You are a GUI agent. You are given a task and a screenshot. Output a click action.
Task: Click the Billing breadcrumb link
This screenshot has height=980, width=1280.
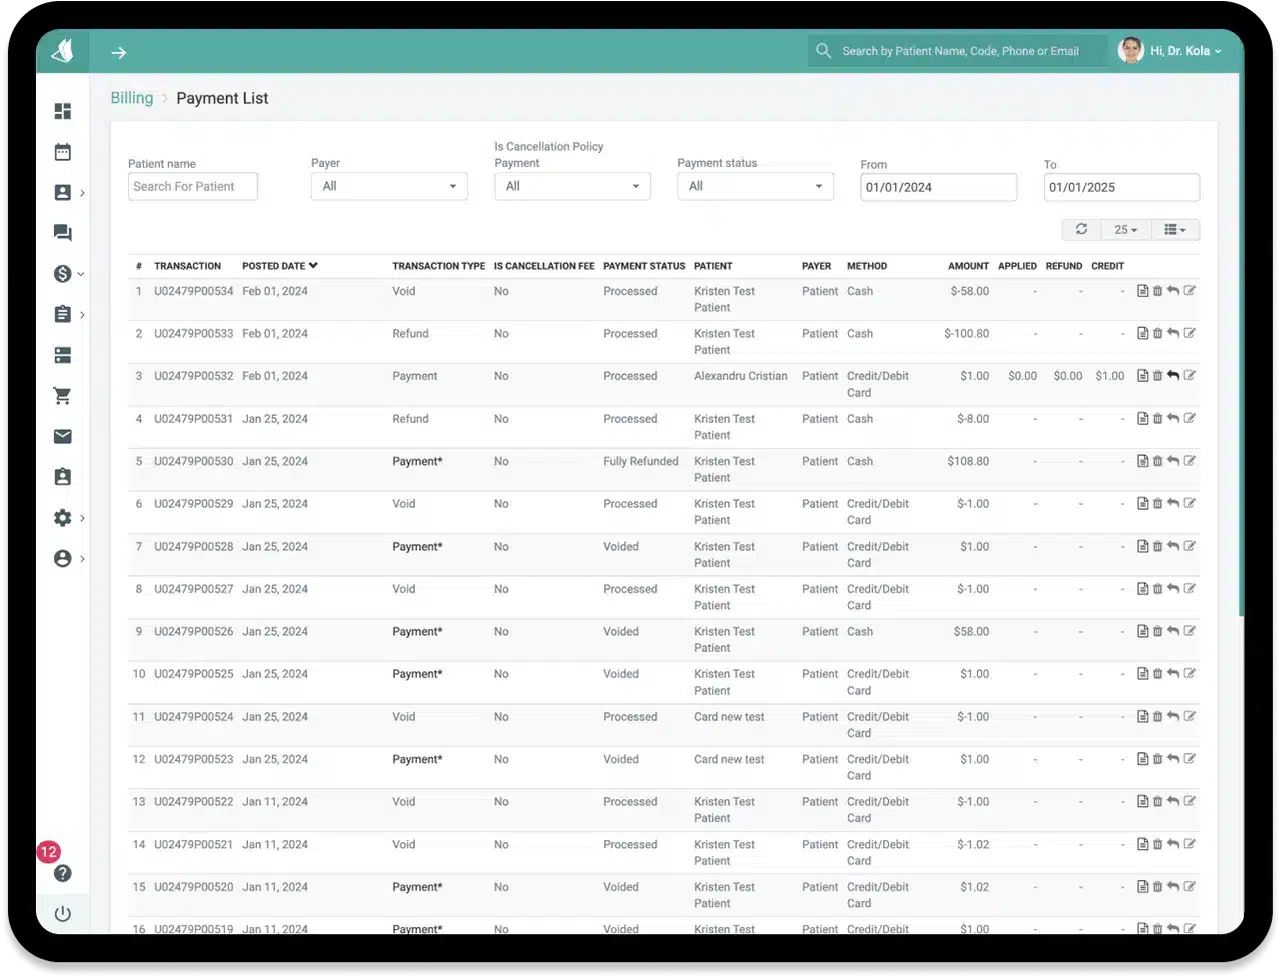click(132, 98)
